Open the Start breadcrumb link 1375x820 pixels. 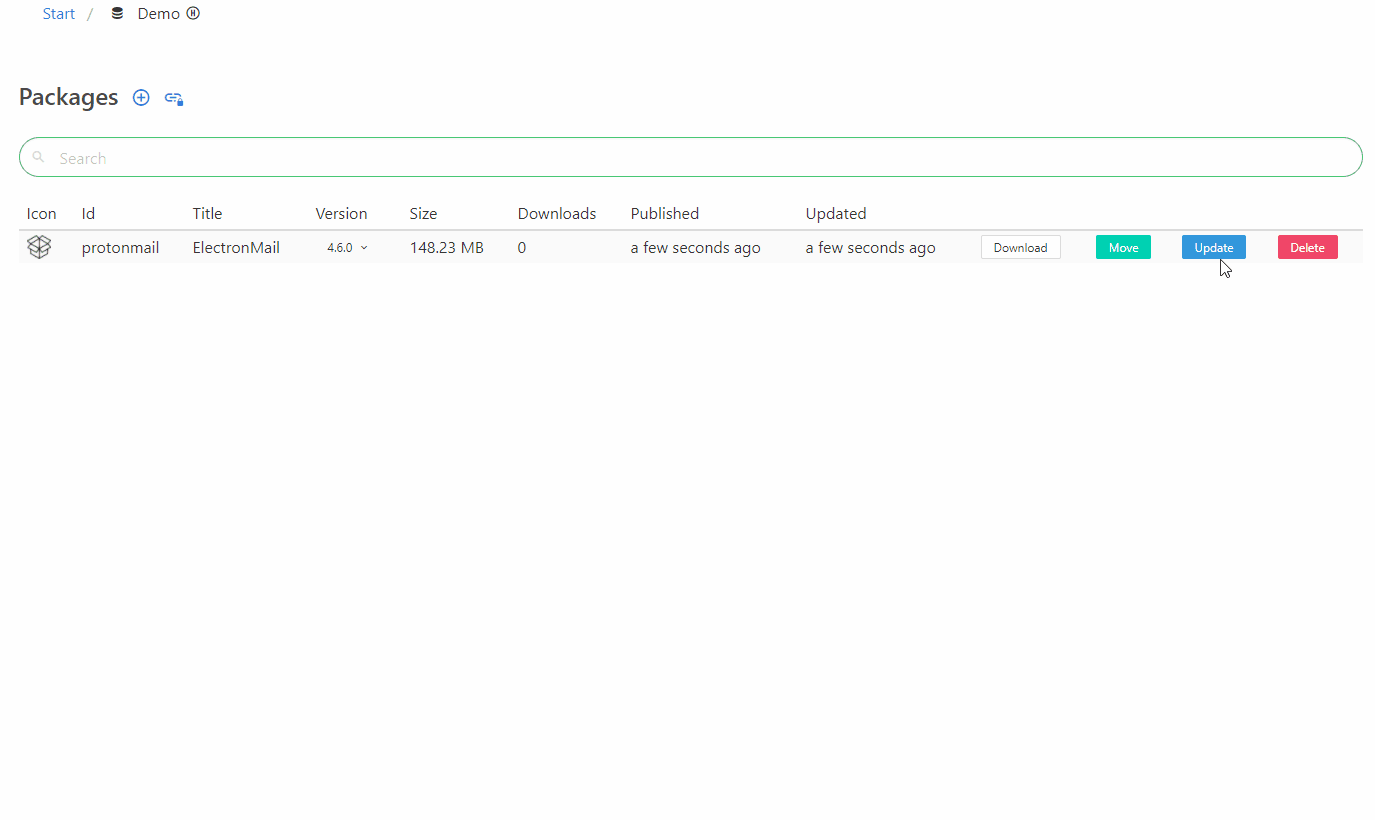point(59,14)
